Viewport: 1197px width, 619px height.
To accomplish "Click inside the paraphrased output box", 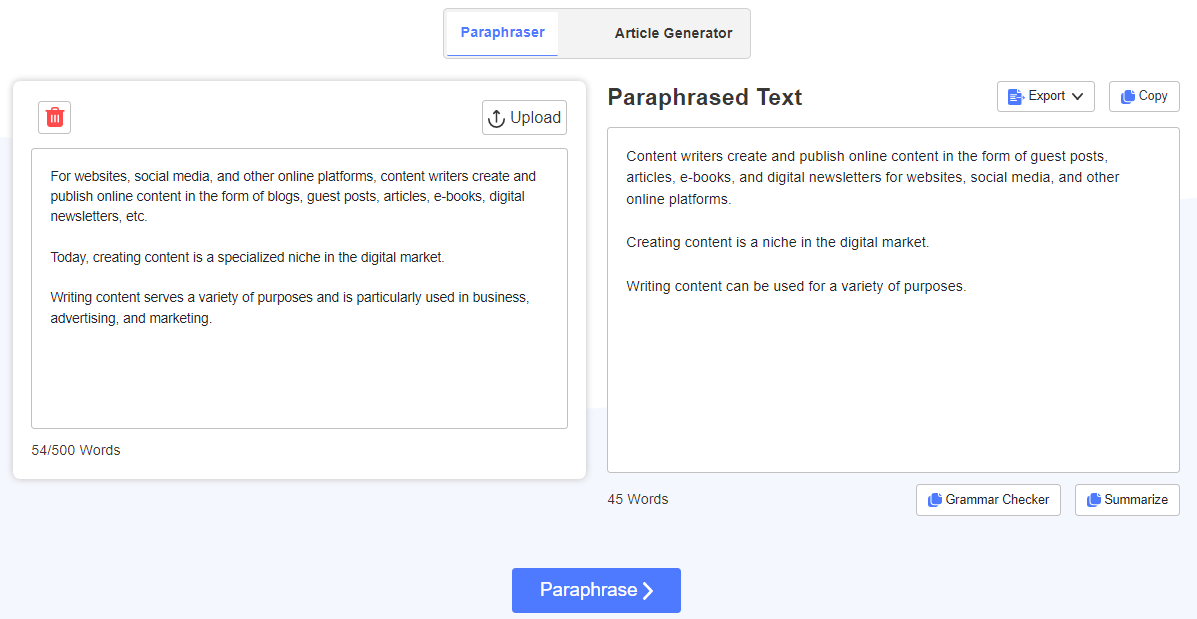I will coord(893,300).
